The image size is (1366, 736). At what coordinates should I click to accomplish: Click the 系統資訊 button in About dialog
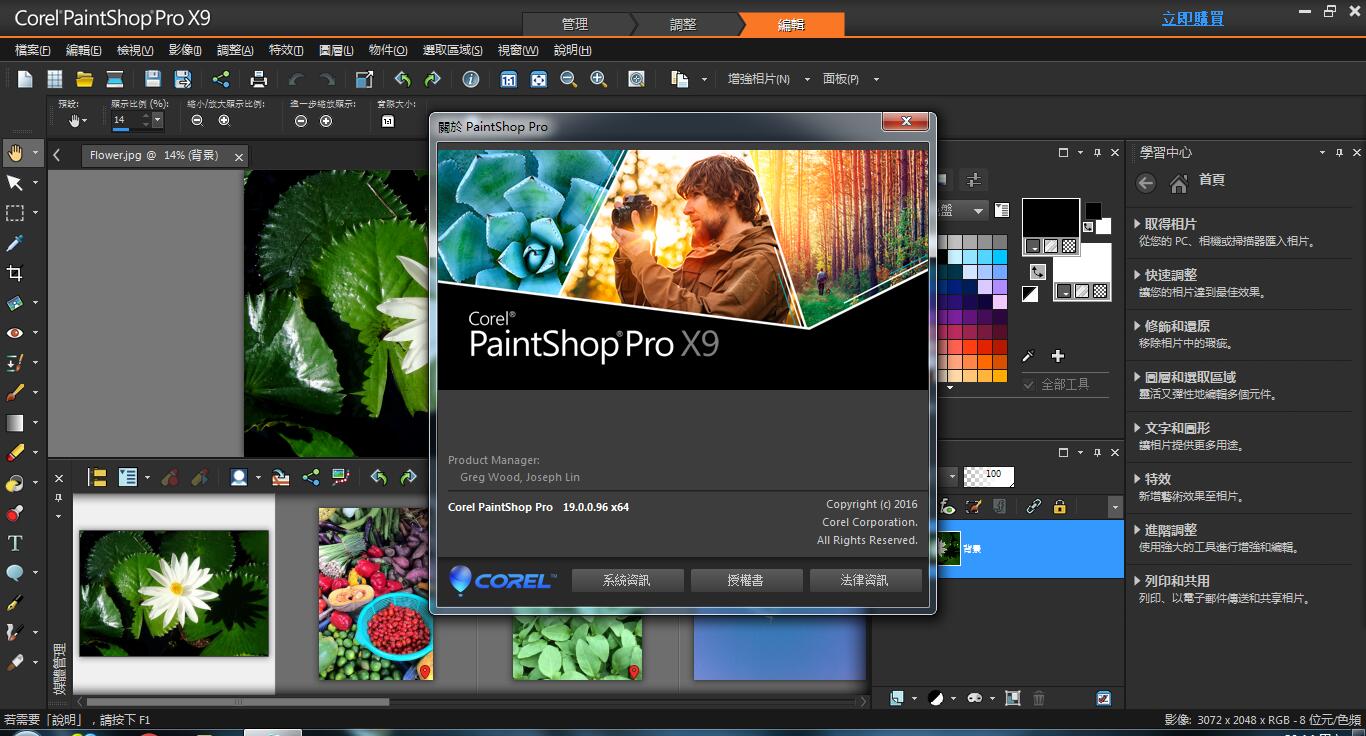point(627,580)
